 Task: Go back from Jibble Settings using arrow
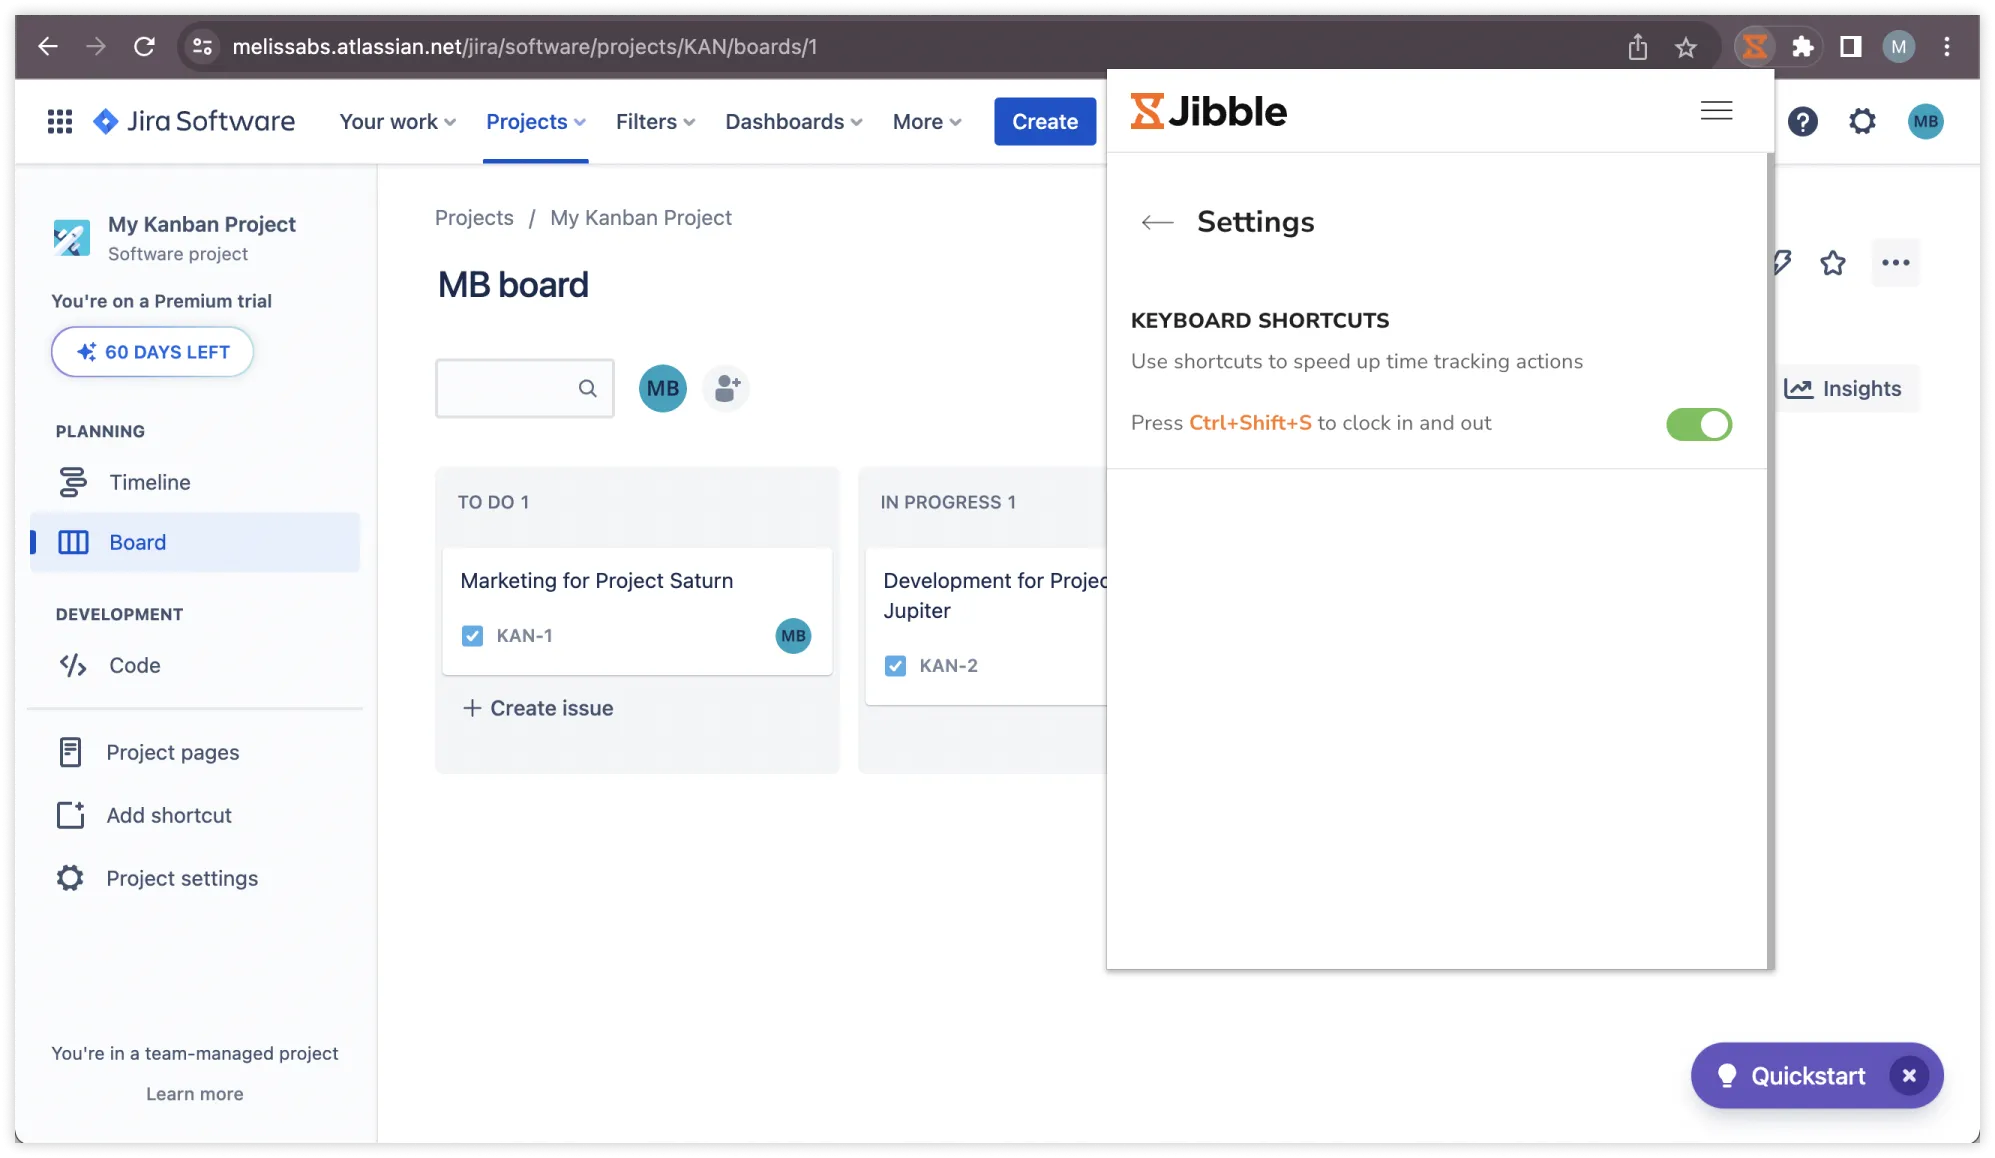pos(1157,222)
